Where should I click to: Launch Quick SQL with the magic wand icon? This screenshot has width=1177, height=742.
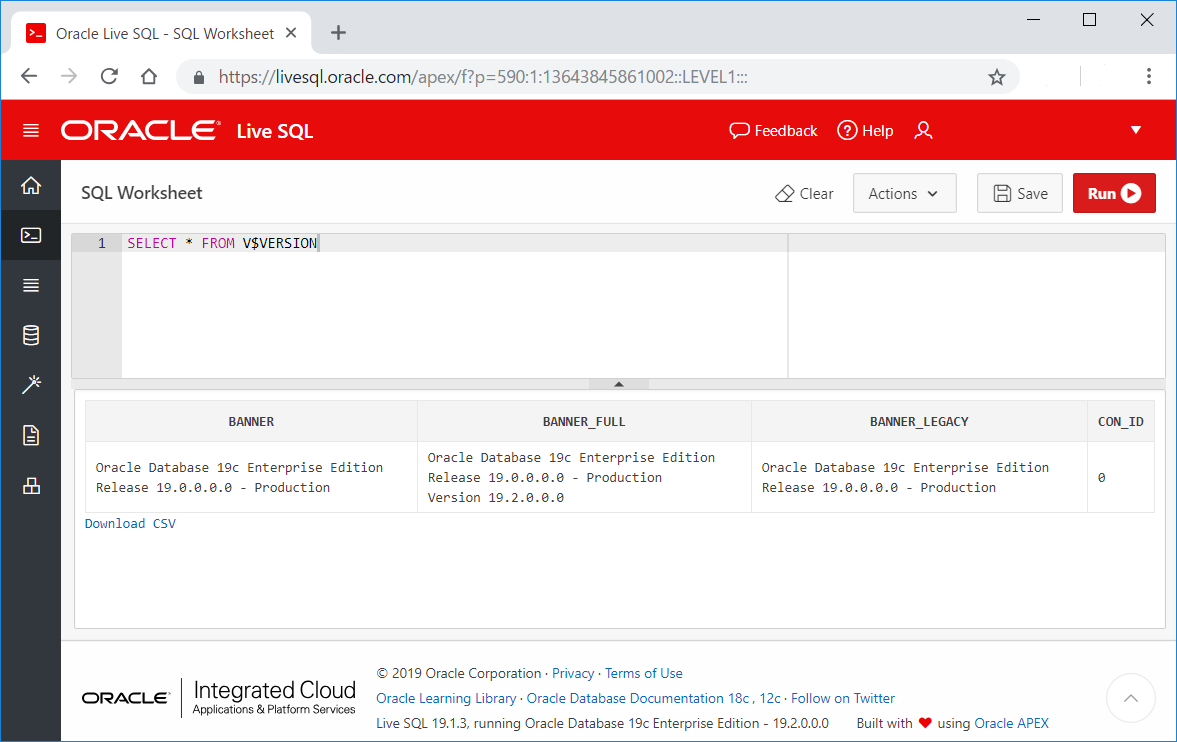click(31, 384)
